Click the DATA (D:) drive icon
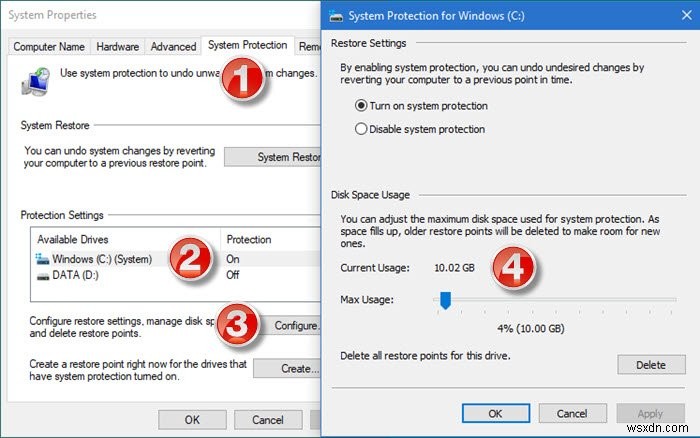Viewport: 700px width, 438px height. coord(43,274)
